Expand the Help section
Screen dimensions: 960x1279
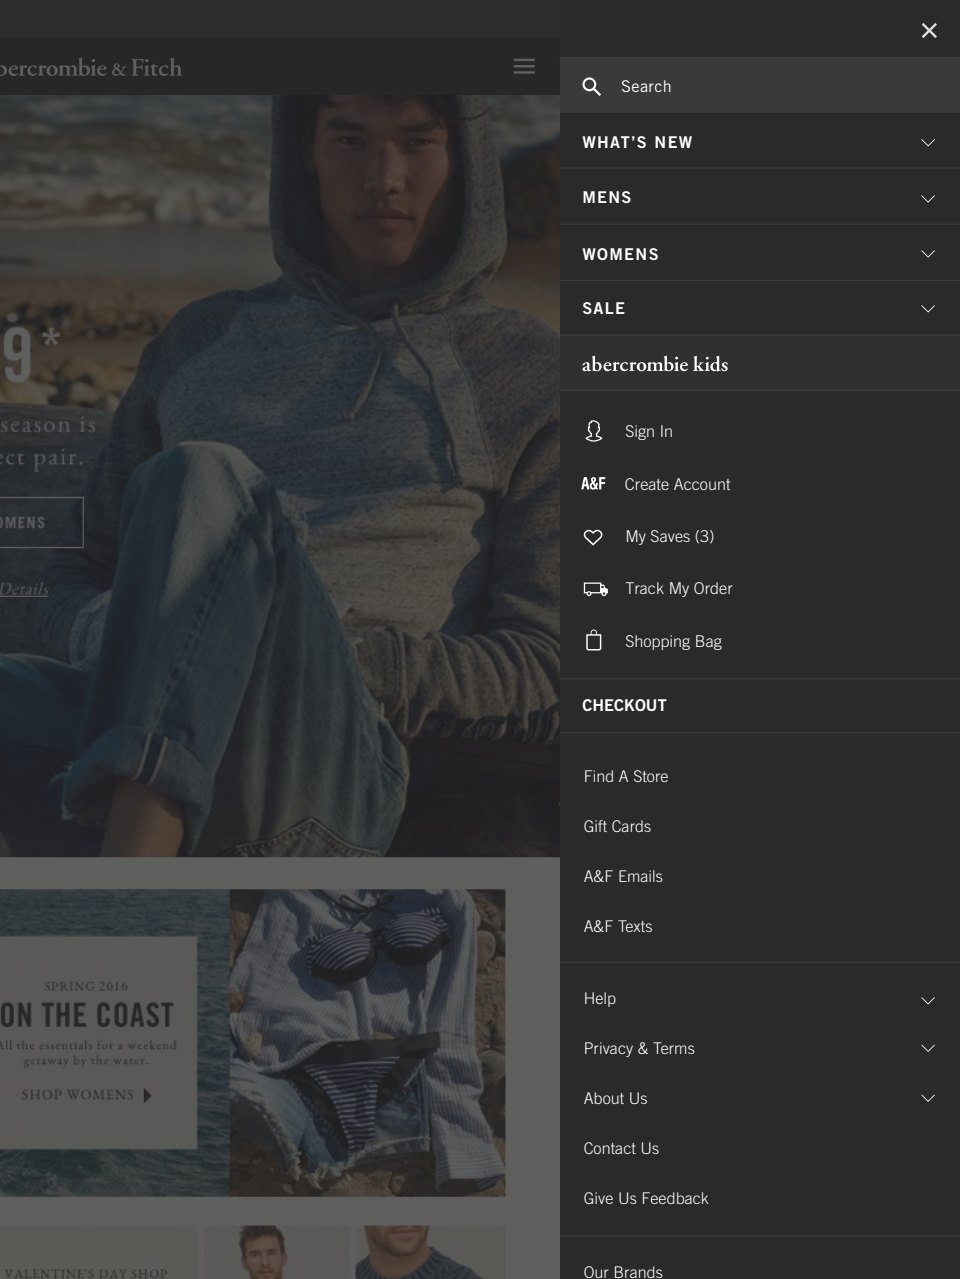(927, 999)
